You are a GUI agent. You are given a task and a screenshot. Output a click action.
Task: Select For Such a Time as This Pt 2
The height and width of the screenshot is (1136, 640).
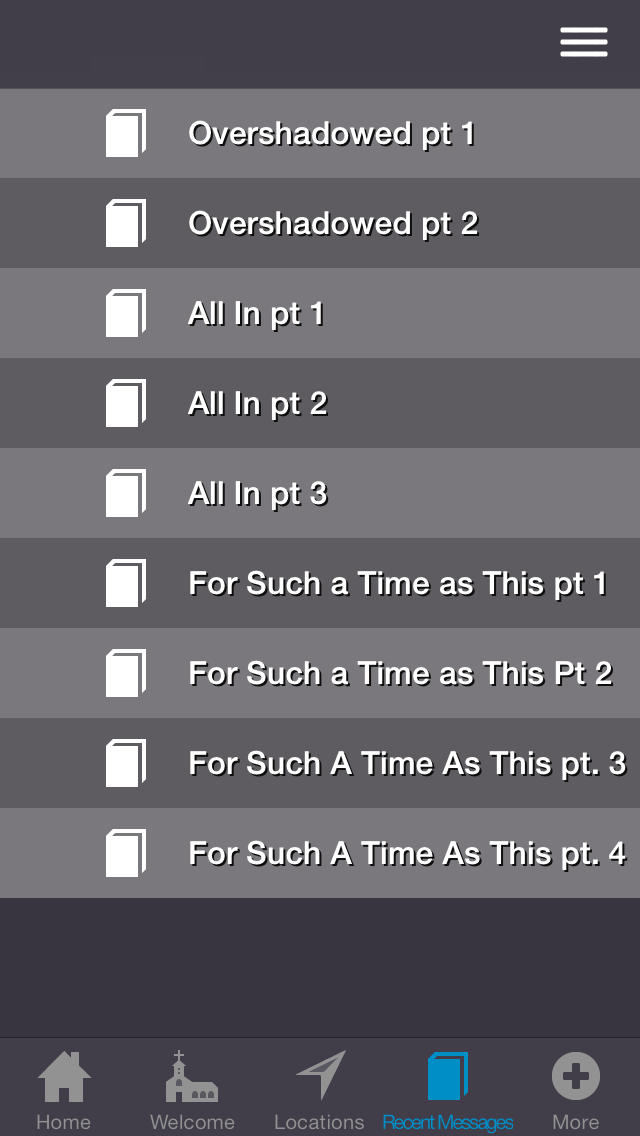[x=320, y=673]
